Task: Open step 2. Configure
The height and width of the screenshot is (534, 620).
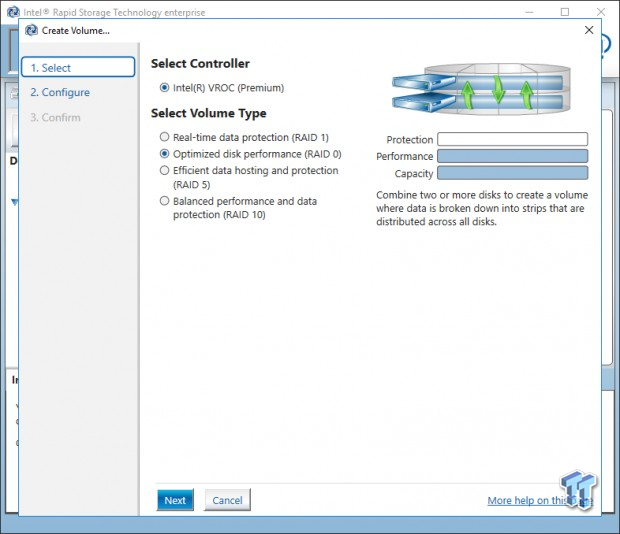Action: (60, 92)
